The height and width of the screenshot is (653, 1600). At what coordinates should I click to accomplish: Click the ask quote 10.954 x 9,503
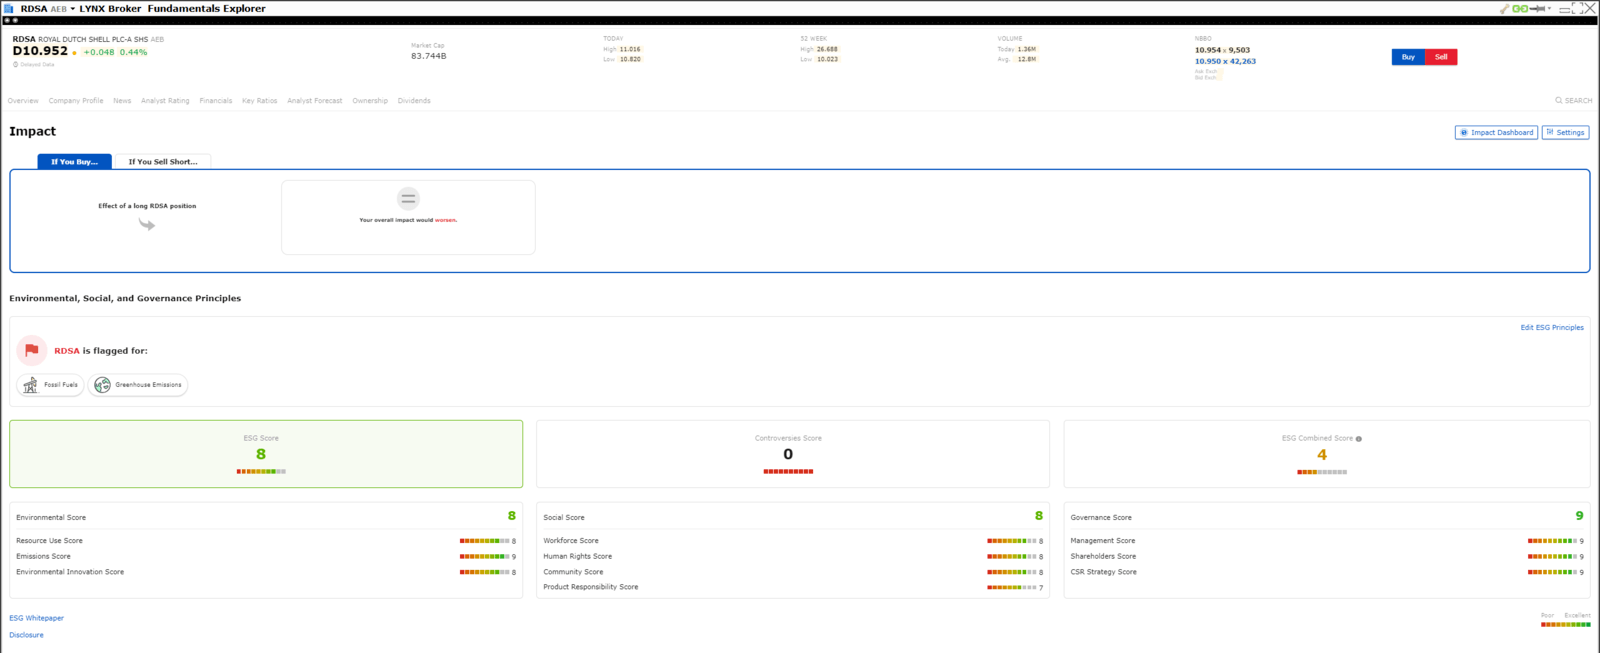(1222, 50)
